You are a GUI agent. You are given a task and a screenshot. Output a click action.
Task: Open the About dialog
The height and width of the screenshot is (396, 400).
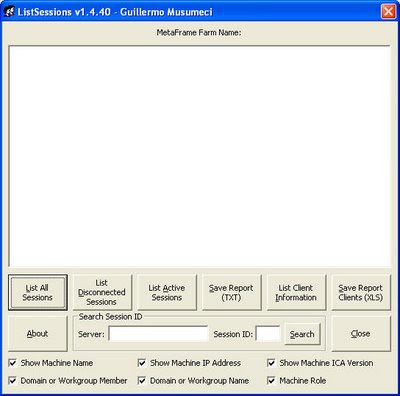point(38,333)
